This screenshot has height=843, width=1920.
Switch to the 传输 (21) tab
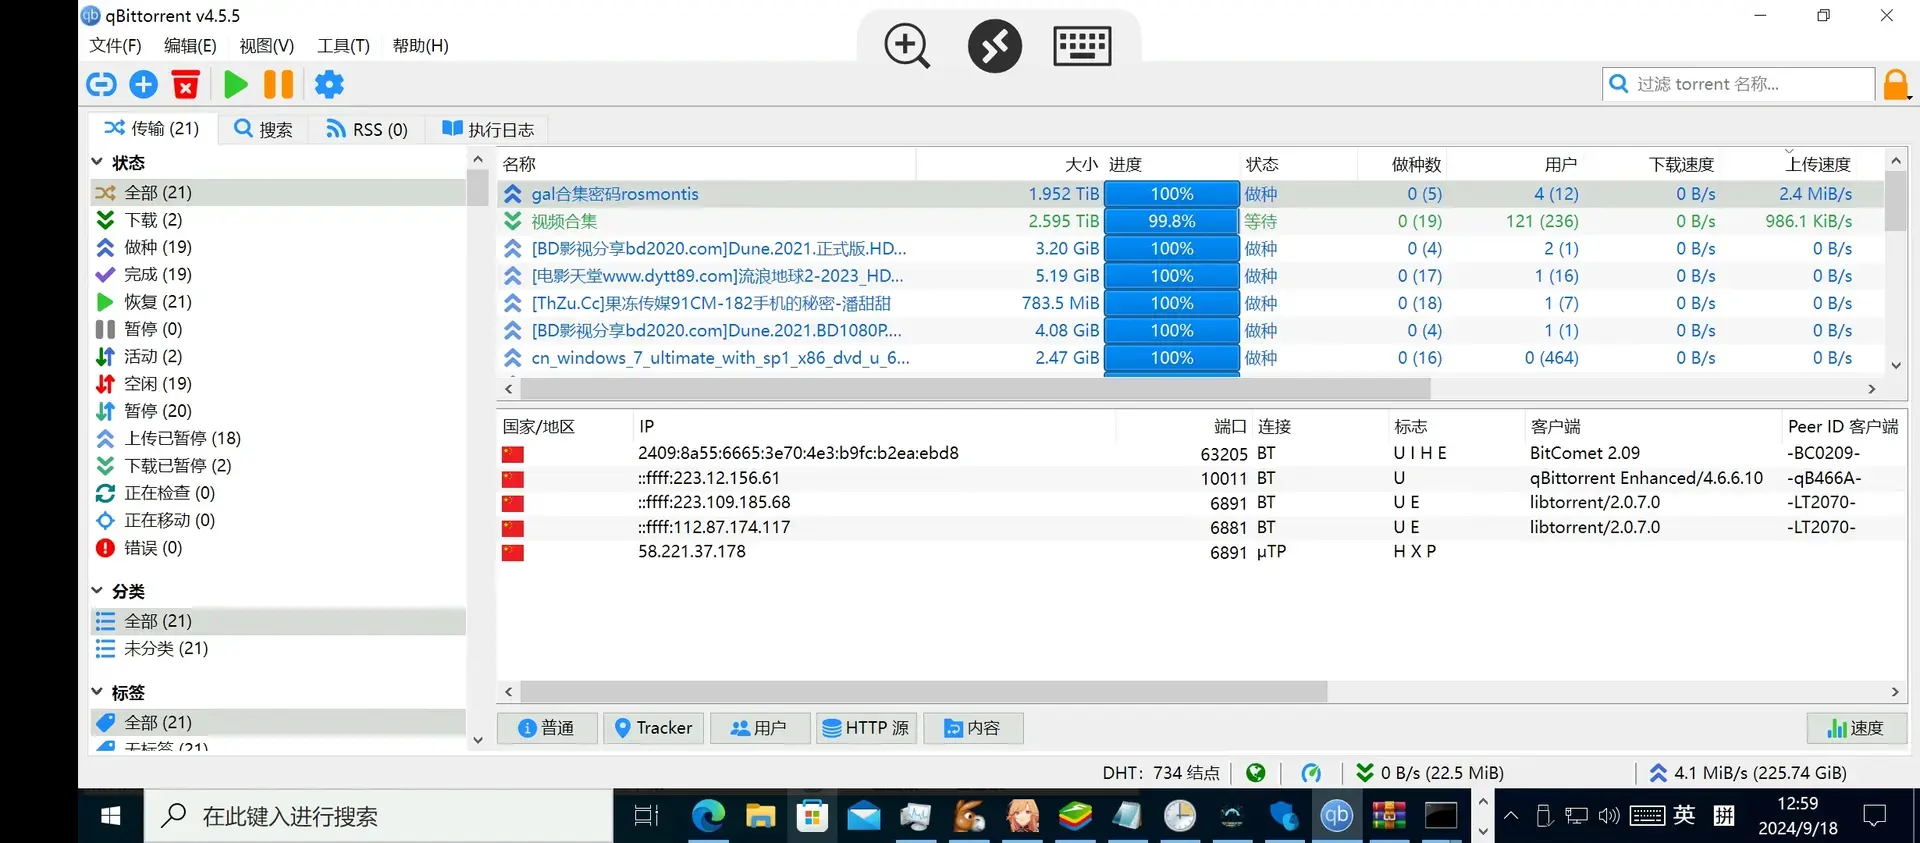[153, 128]
